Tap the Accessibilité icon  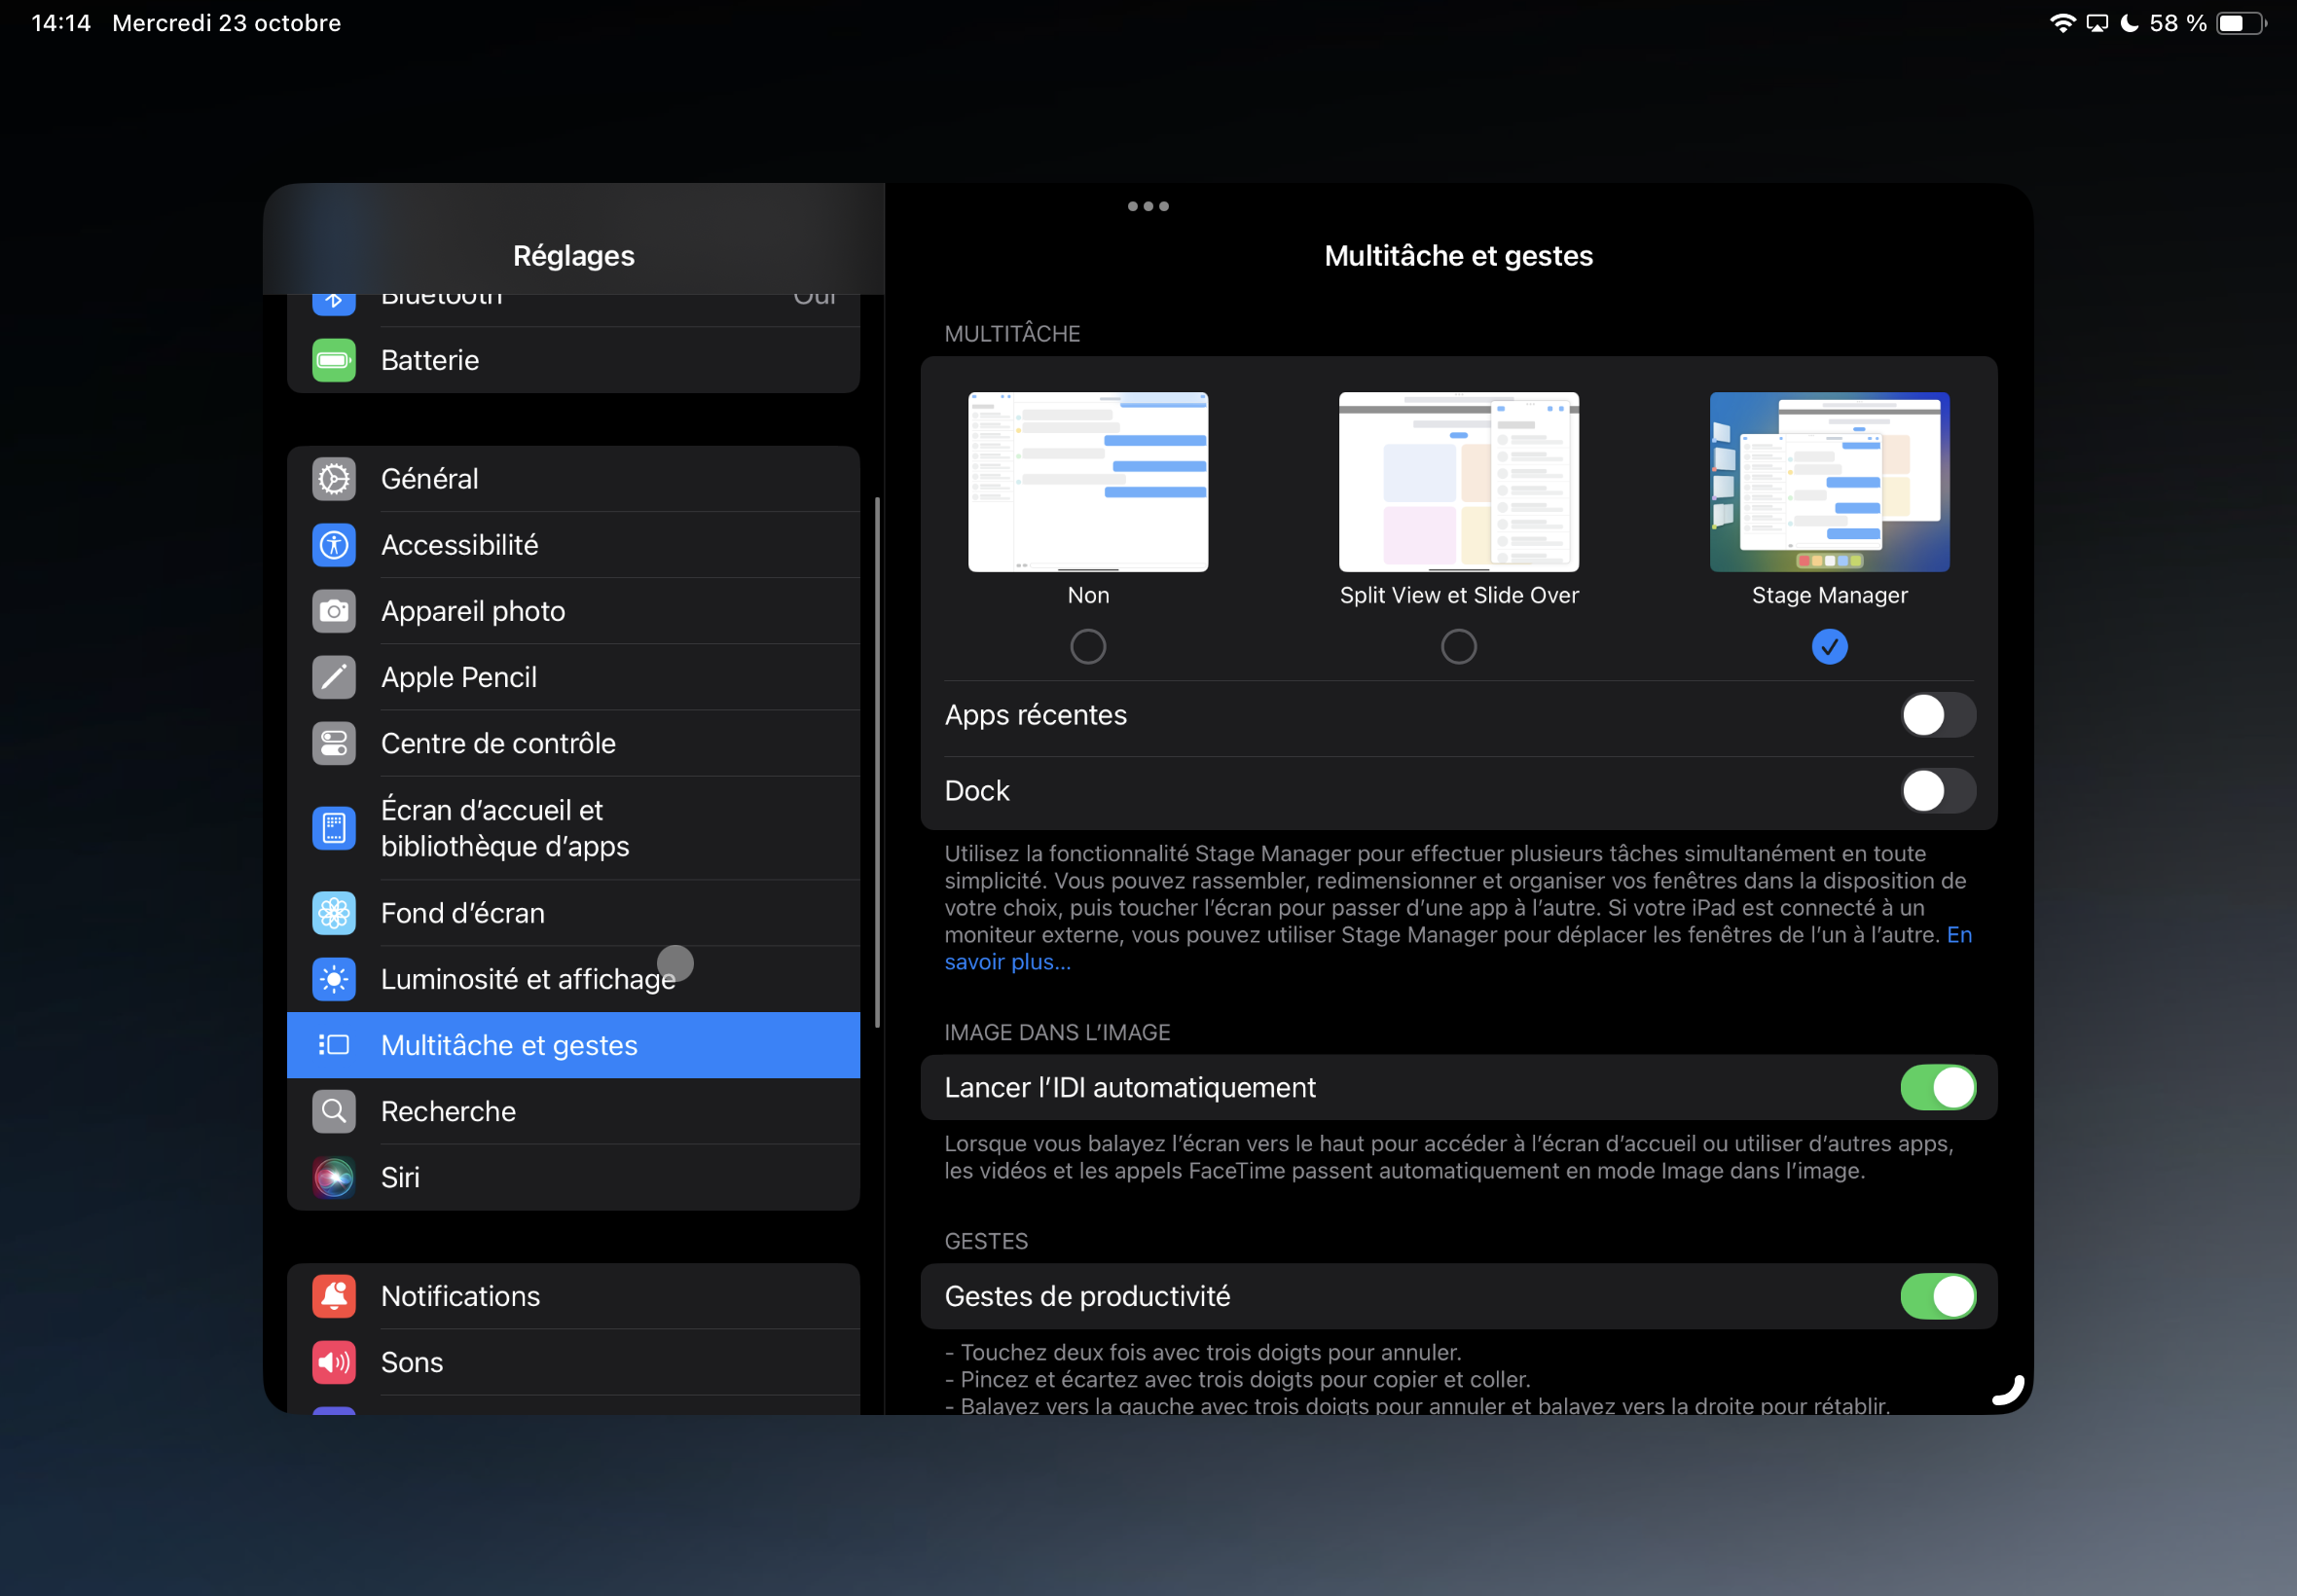pyautogui.click(x=334, y=545)
